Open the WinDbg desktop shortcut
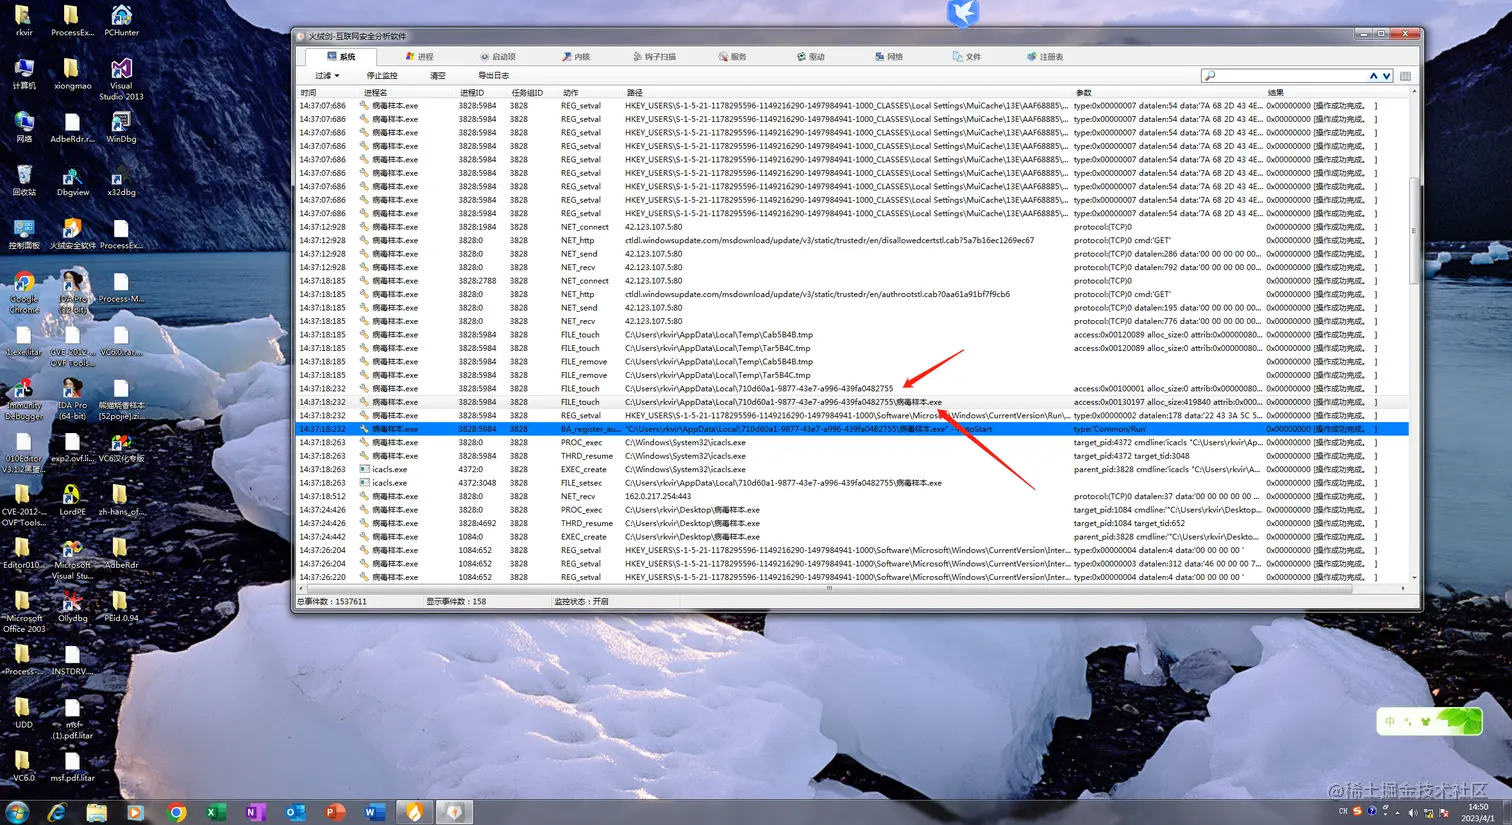This screenshot has width=1512, height=825. 121,127
